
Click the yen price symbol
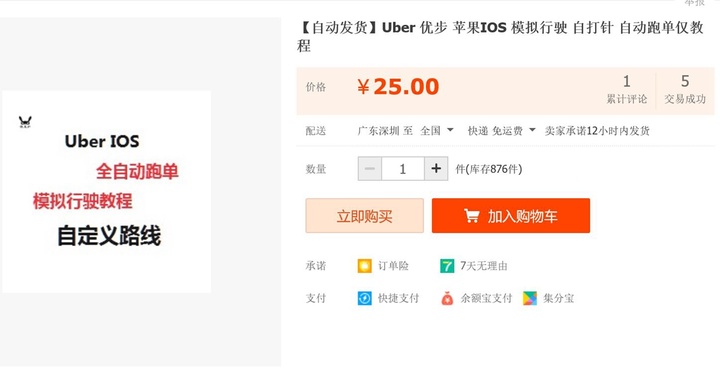tap(363, 87)
